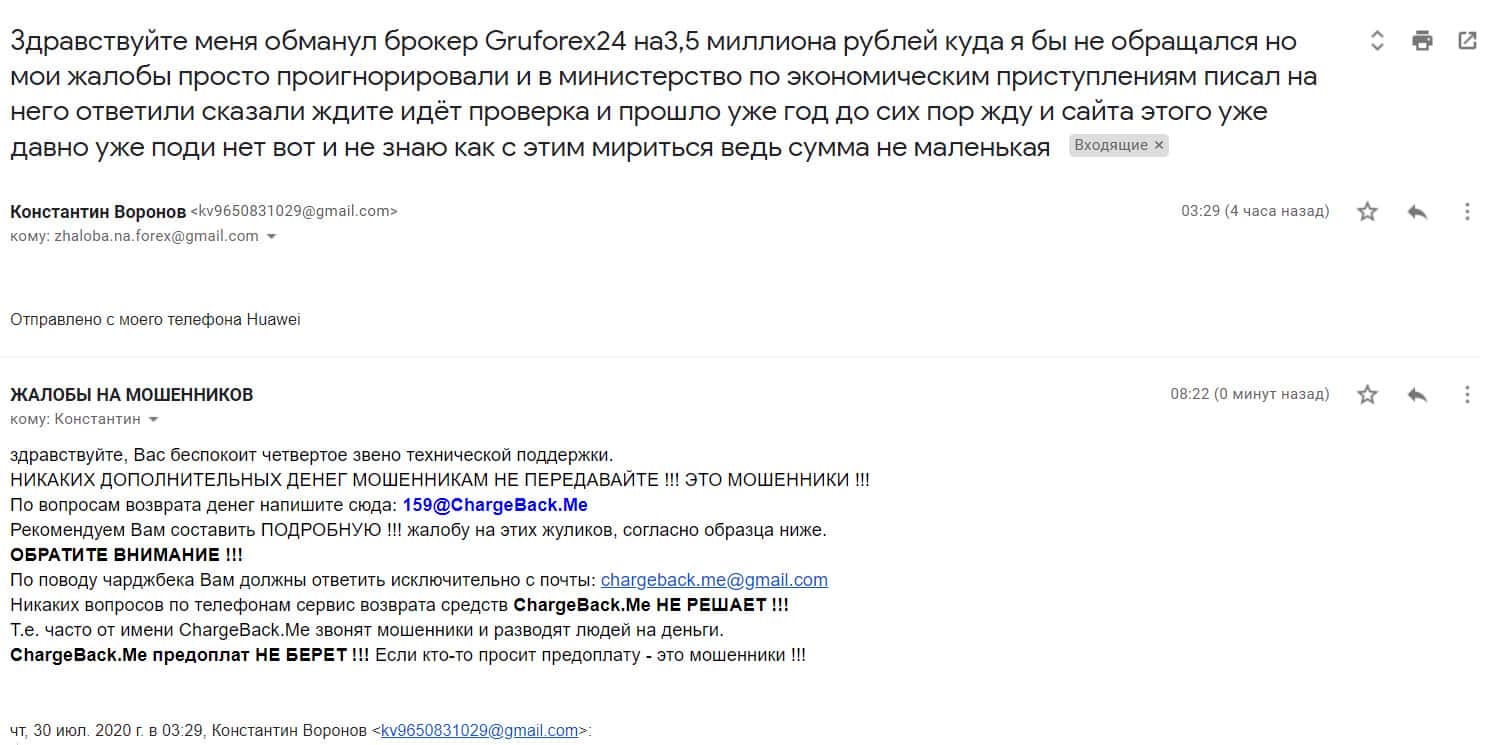Star the message from Константин Воронов
The width and height of the screenshot is (1498, 745).
1367,212
